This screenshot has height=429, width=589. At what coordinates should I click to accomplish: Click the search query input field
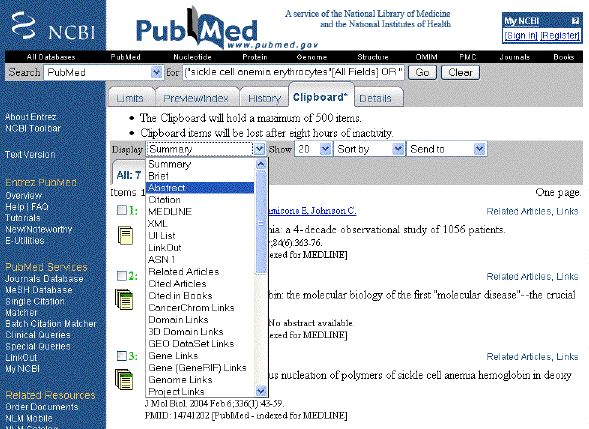(x=293, y=72)
